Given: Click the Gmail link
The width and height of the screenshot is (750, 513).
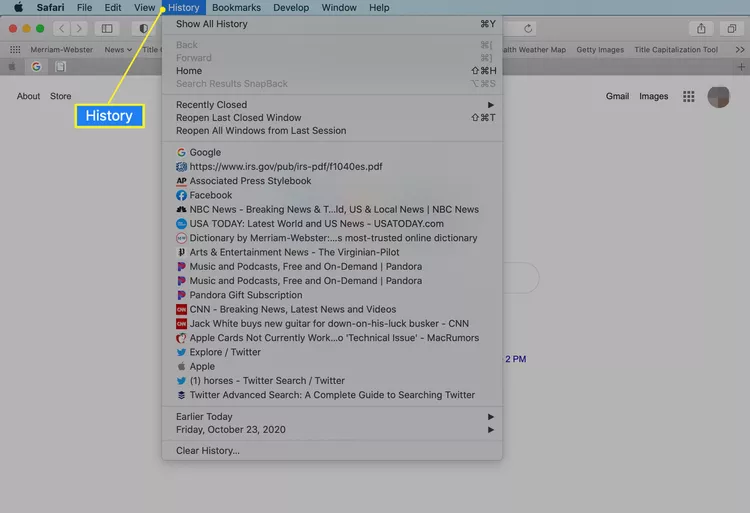Looking at the screenshot, I should [617, 97].
